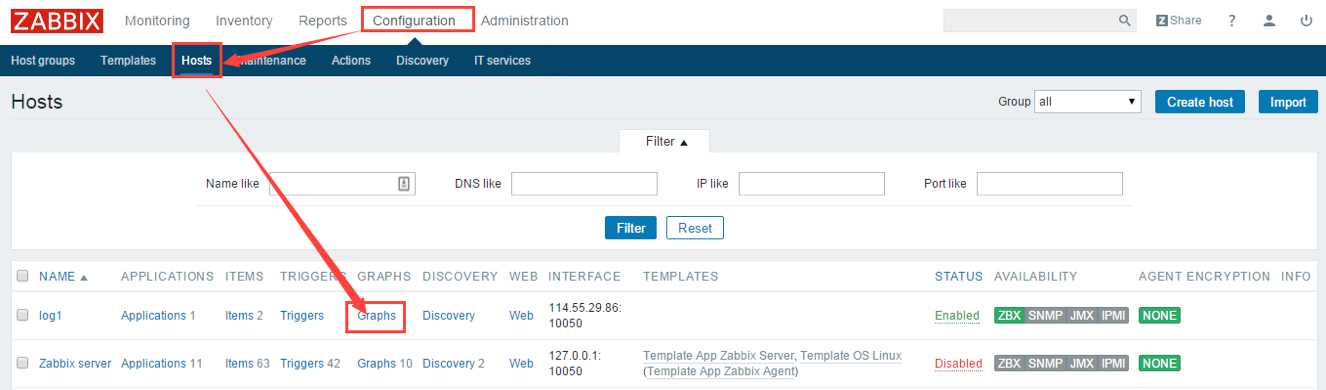Image resolution: width=1326 pixels, height=390 pixels.
Task: Click the Port like input field
Action: tap(1050, 183)
